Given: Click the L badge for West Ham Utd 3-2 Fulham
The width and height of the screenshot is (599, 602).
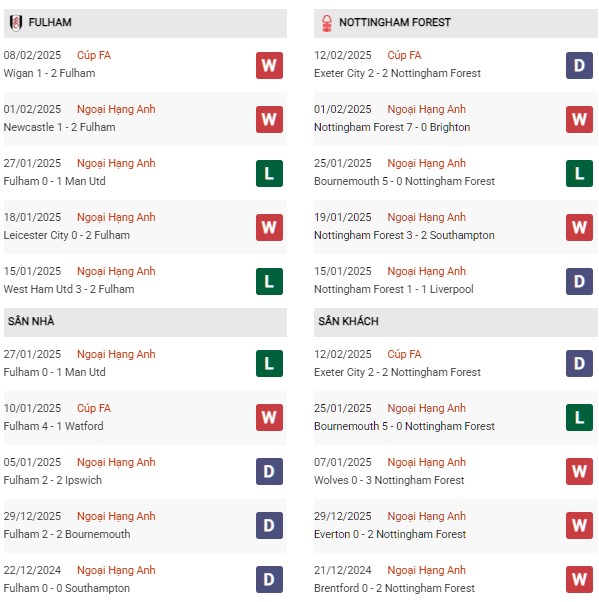Looking at the screenshot, I should tap(269, 281).
